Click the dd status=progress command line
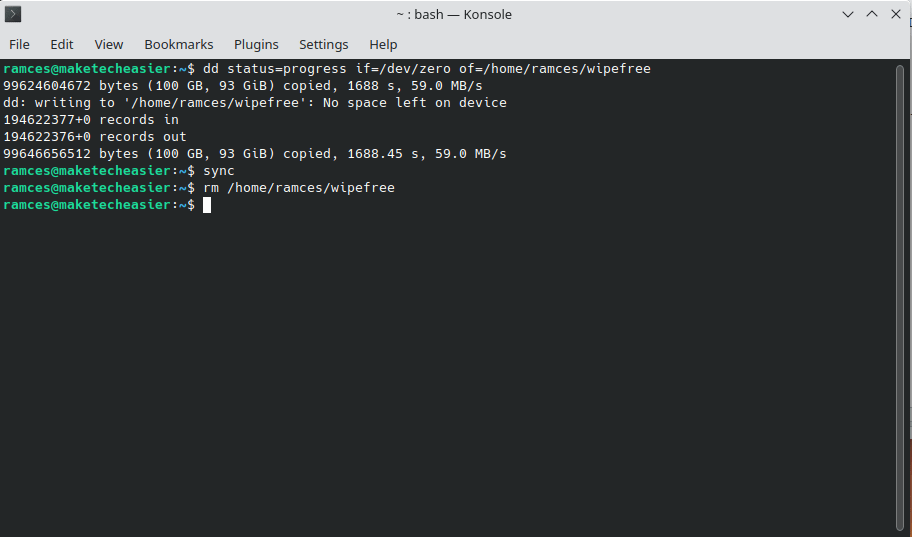The image size is (912, 537). coord(426,69)
